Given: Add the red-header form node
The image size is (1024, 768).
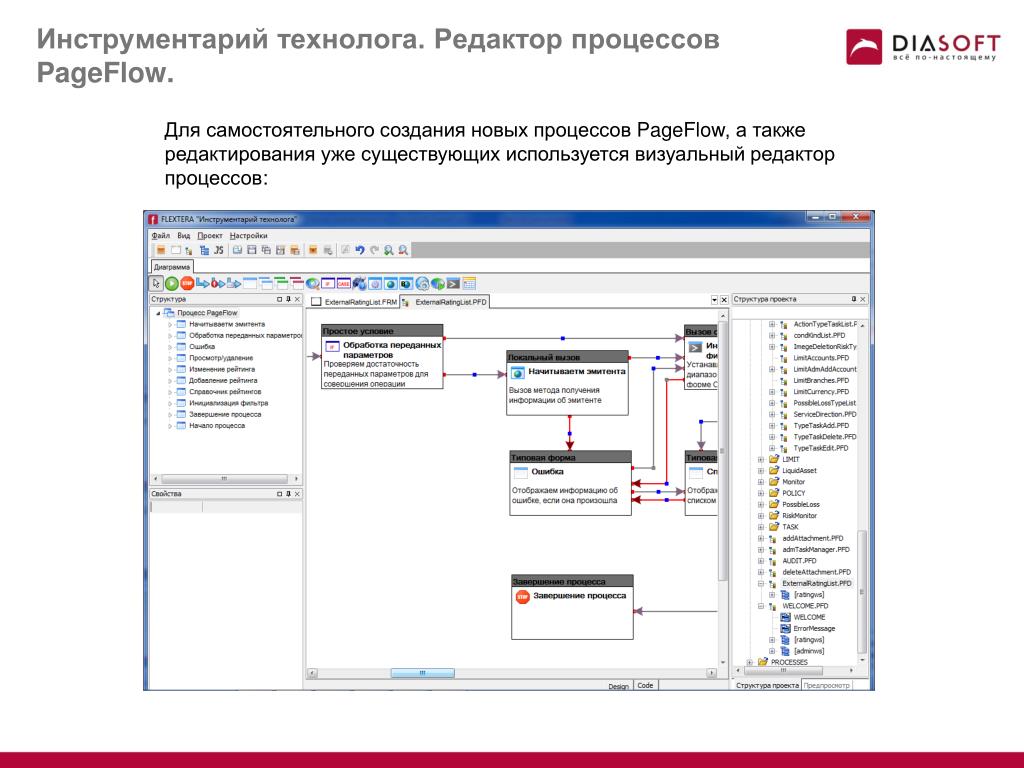Looking at the screenshot, I should pyautogui.click(x=296, y=283).
